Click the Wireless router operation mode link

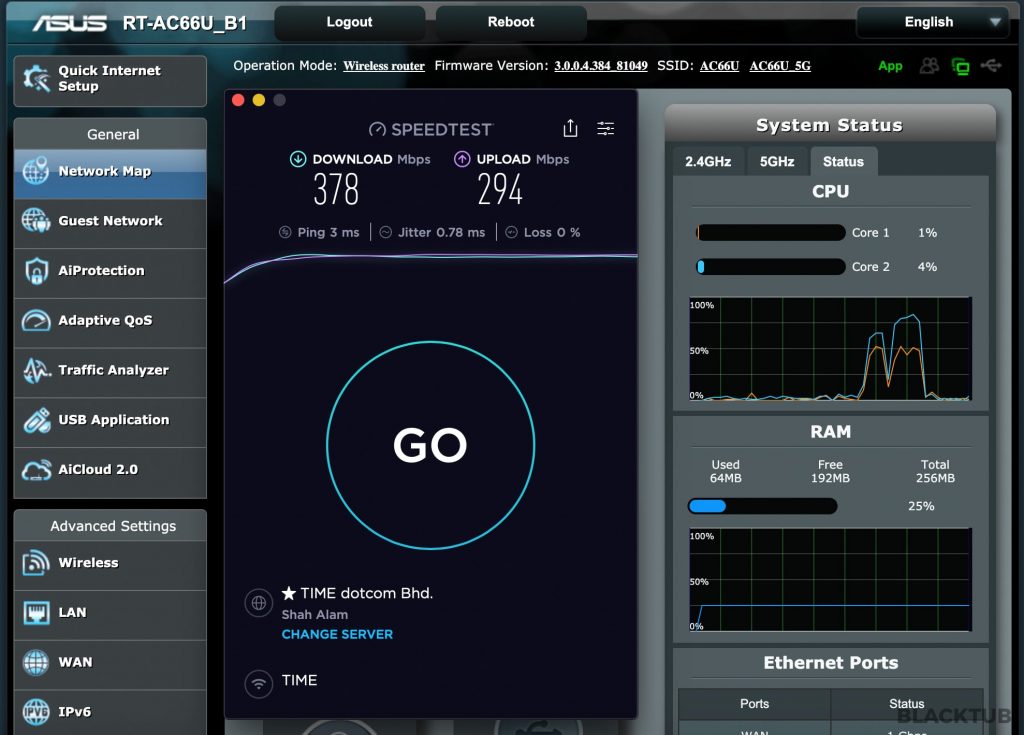coord(384,66)
